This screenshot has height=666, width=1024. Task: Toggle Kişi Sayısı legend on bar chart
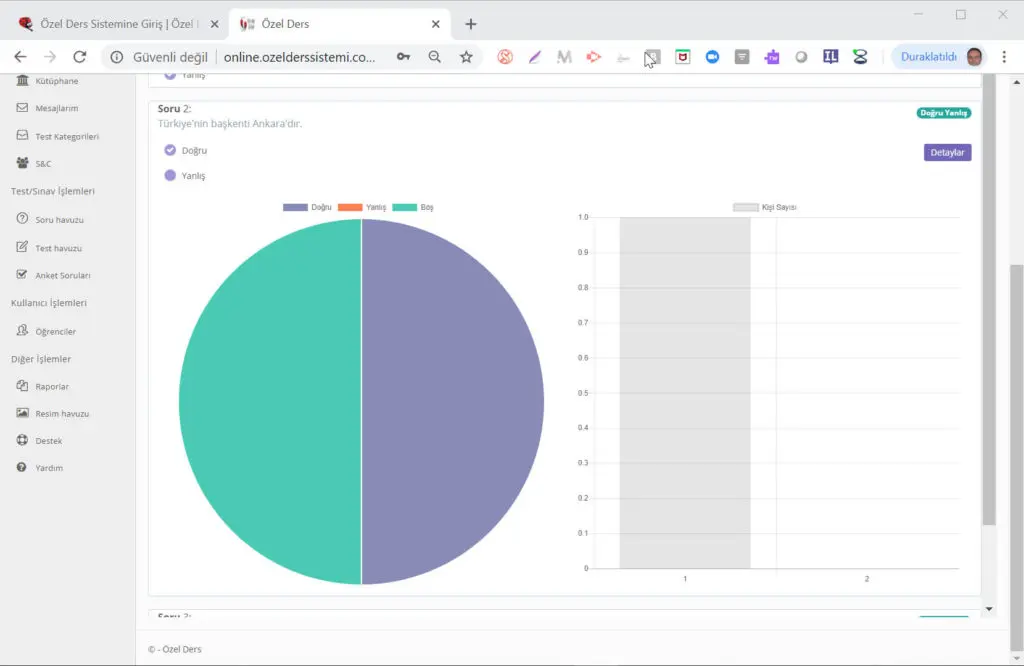pos(764,207)
